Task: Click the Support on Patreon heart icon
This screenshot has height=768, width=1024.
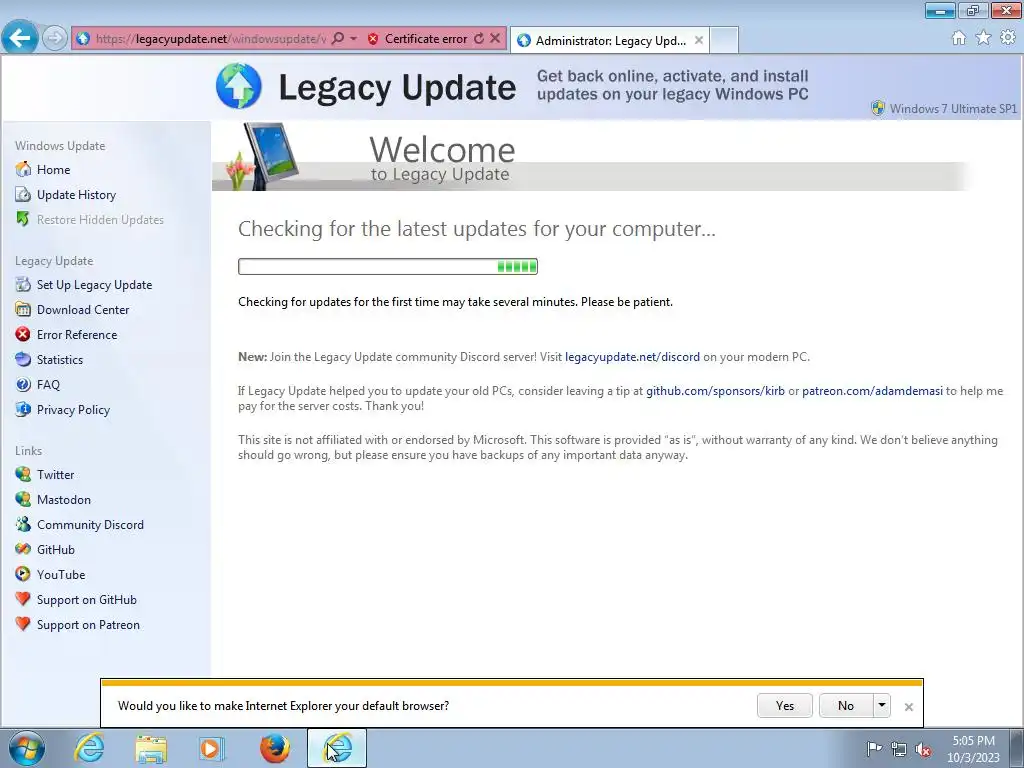Action: (x=23, y=624)
